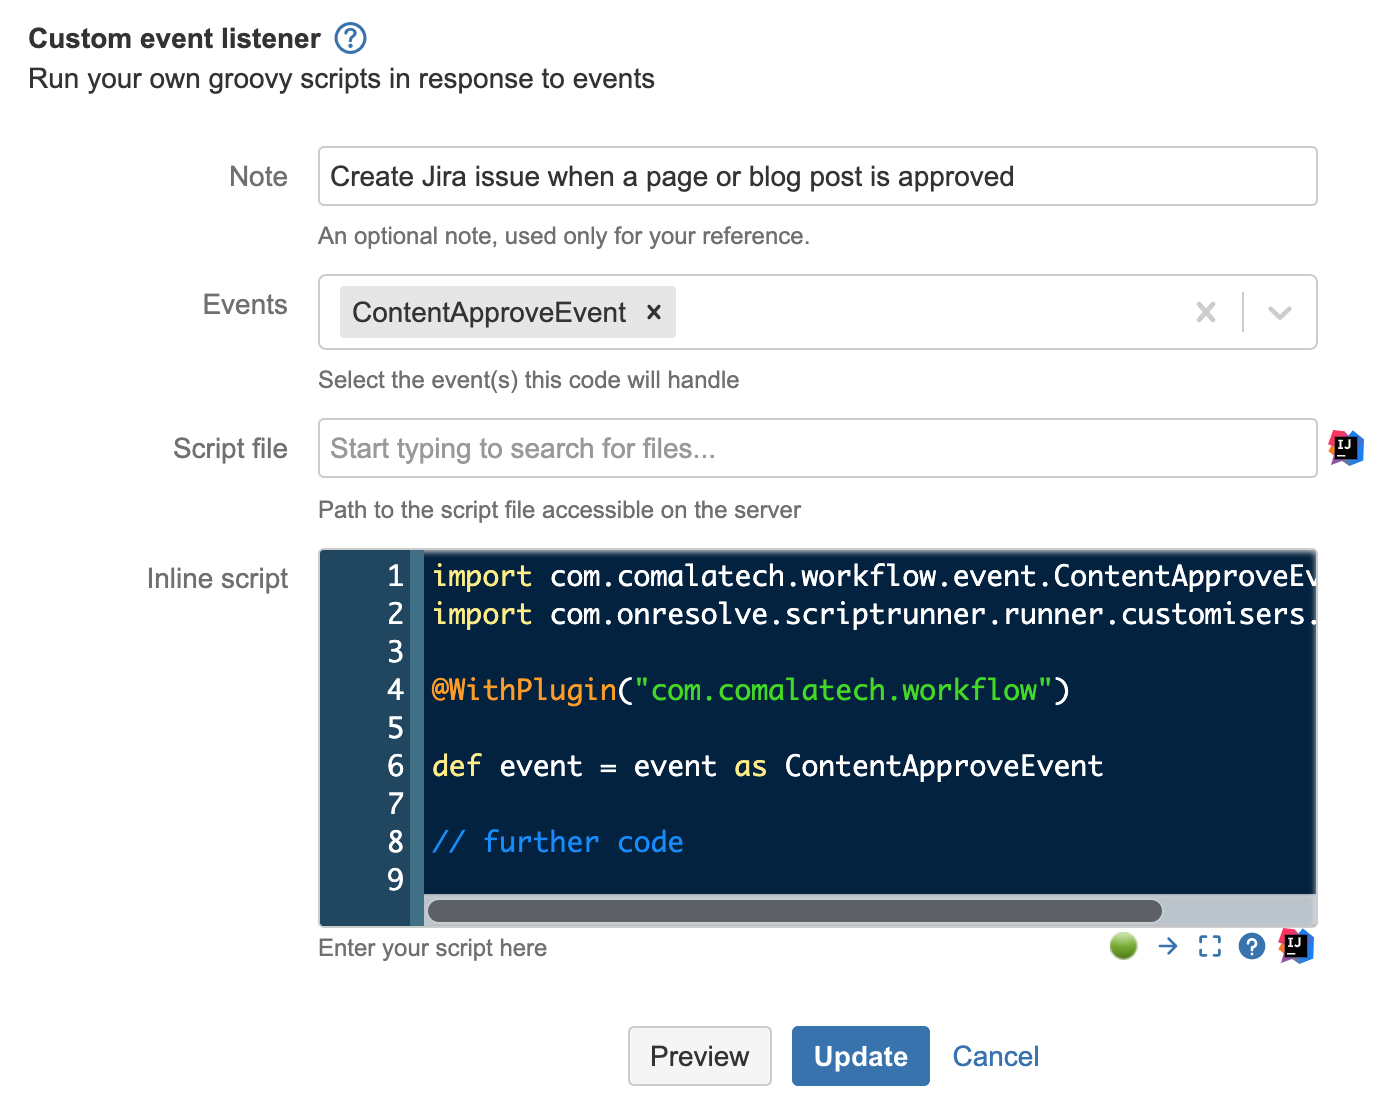Open help for Custom event listener
Viewport: 1388px width, 1118px height.
[350, 39]
